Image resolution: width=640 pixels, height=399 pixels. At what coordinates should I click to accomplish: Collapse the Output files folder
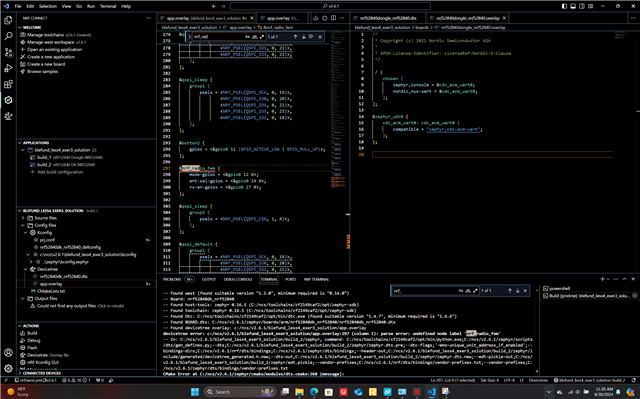coord(23,299)
